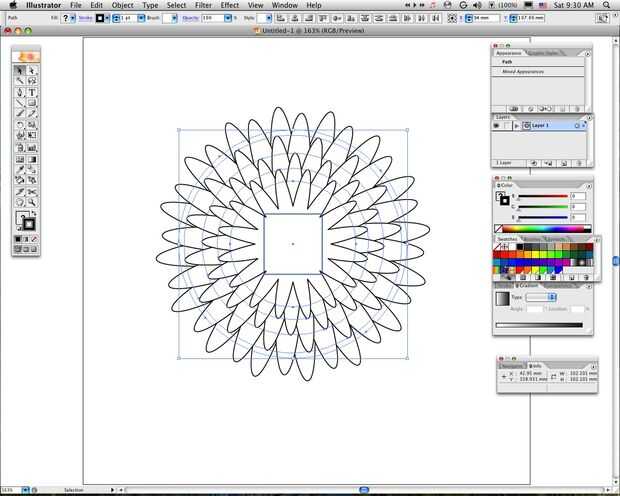Image resolution: width=620 pixels, height=496 pixels.
Task: Click the volume icon in the menu bar
Action: (x=477, y=6)
